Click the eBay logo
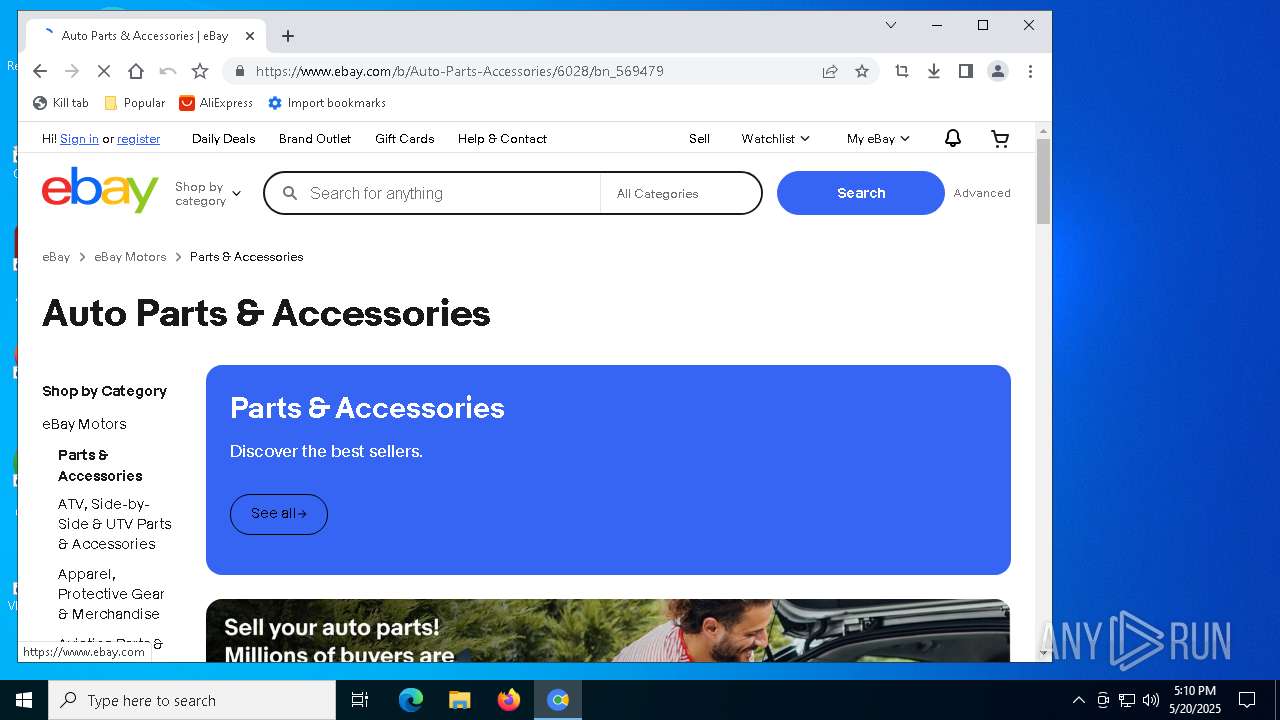Viewport: 1280px width, 720px height. pos(100,190)
